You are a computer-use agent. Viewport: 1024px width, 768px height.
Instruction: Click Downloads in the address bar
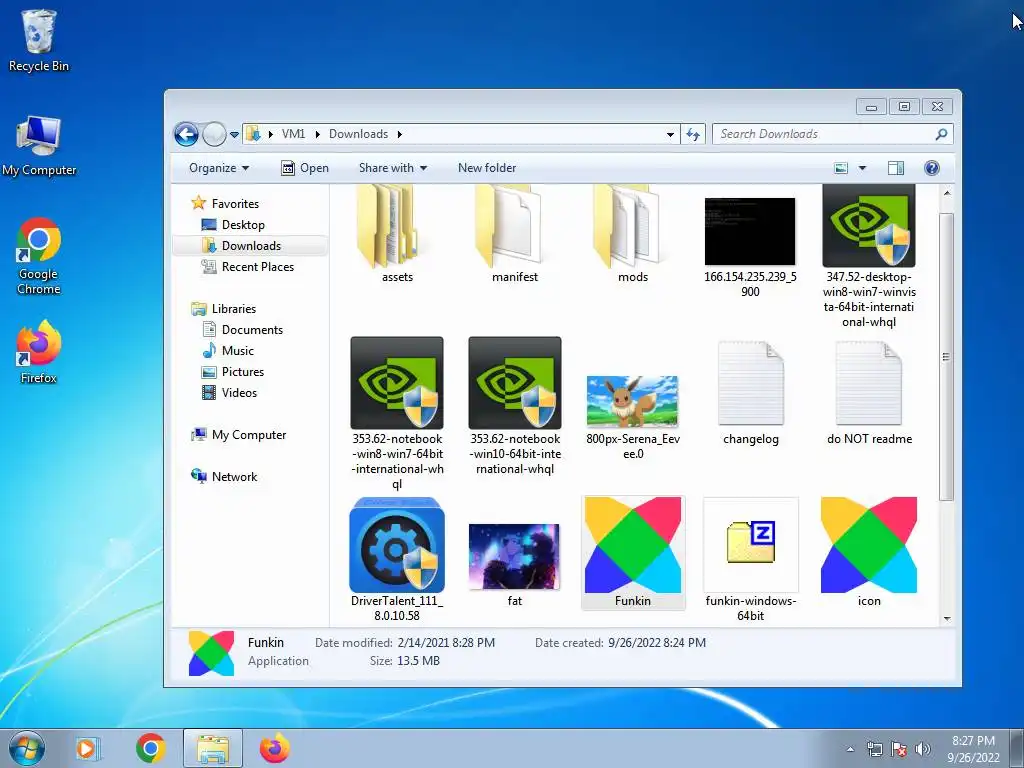click(x=359, y=134)
